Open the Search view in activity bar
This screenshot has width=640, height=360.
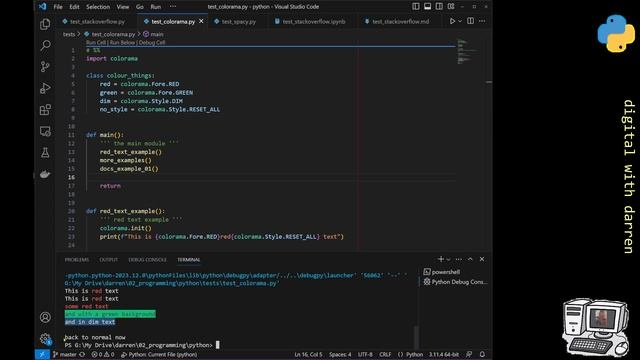pyautogui.click(x=45, y=45)
